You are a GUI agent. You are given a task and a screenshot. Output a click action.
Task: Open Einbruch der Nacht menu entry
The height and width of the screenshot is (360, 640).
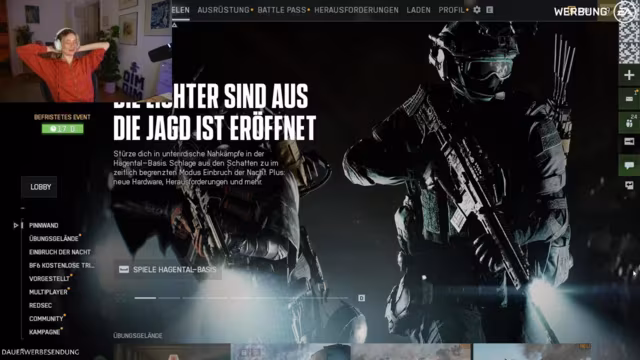click(60, 252)
